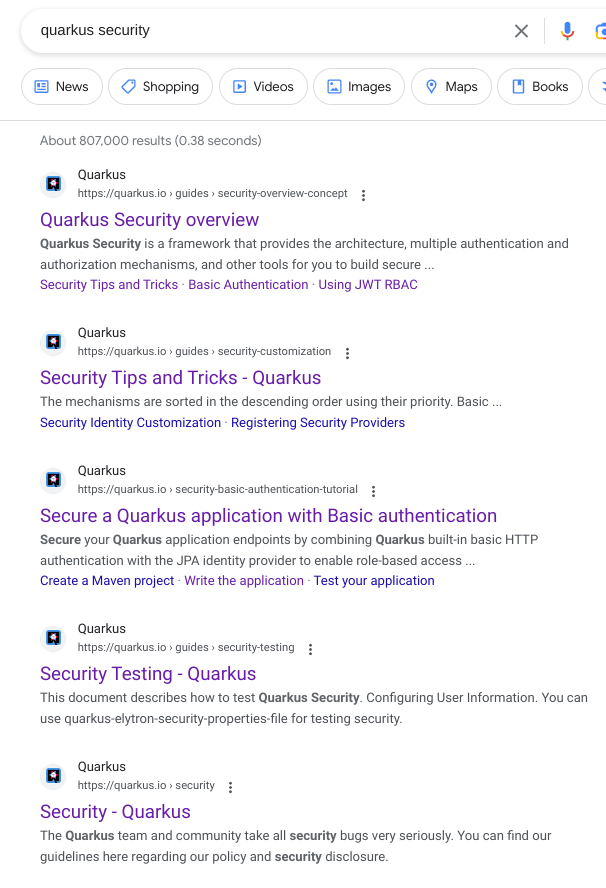Open the Quarkus Security overview result

point(149,220)
